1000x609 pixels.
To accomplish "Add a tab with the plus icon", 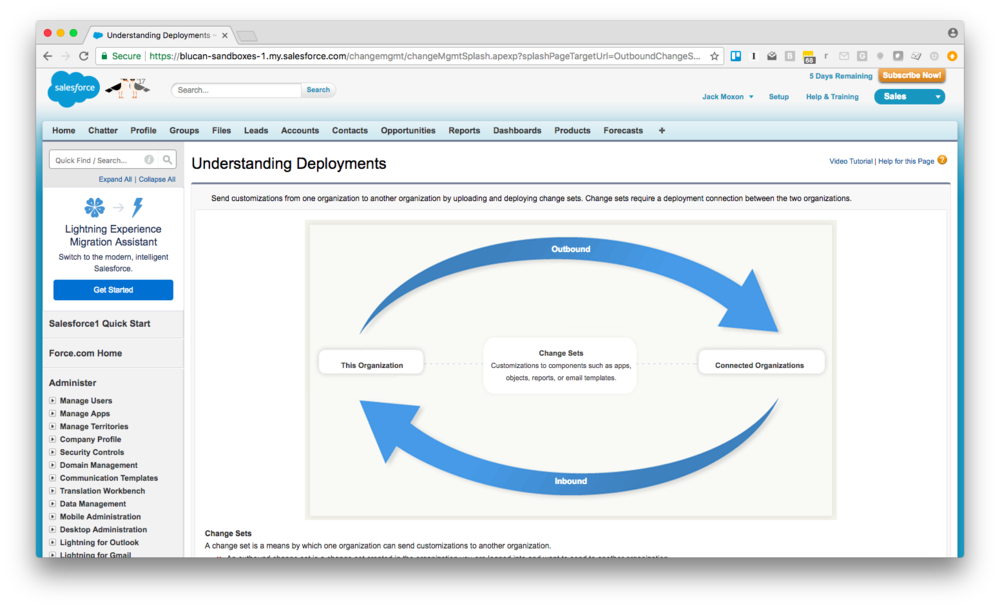I will tap(662, 130).
